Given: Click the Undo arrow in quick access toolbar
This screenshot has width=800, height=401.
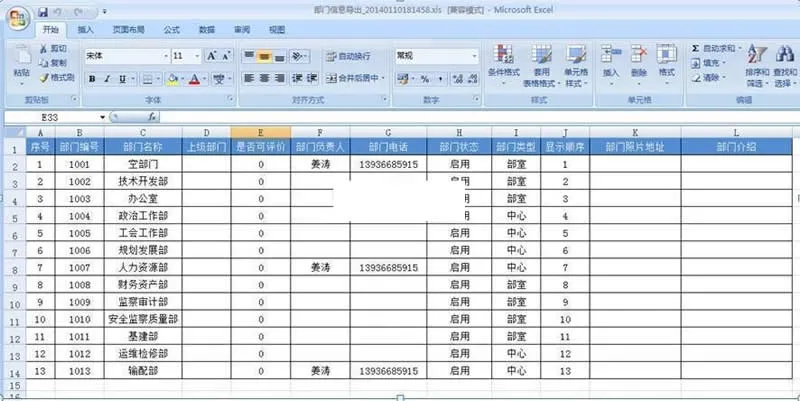Looking at the screenshot, I should point(58,12).
